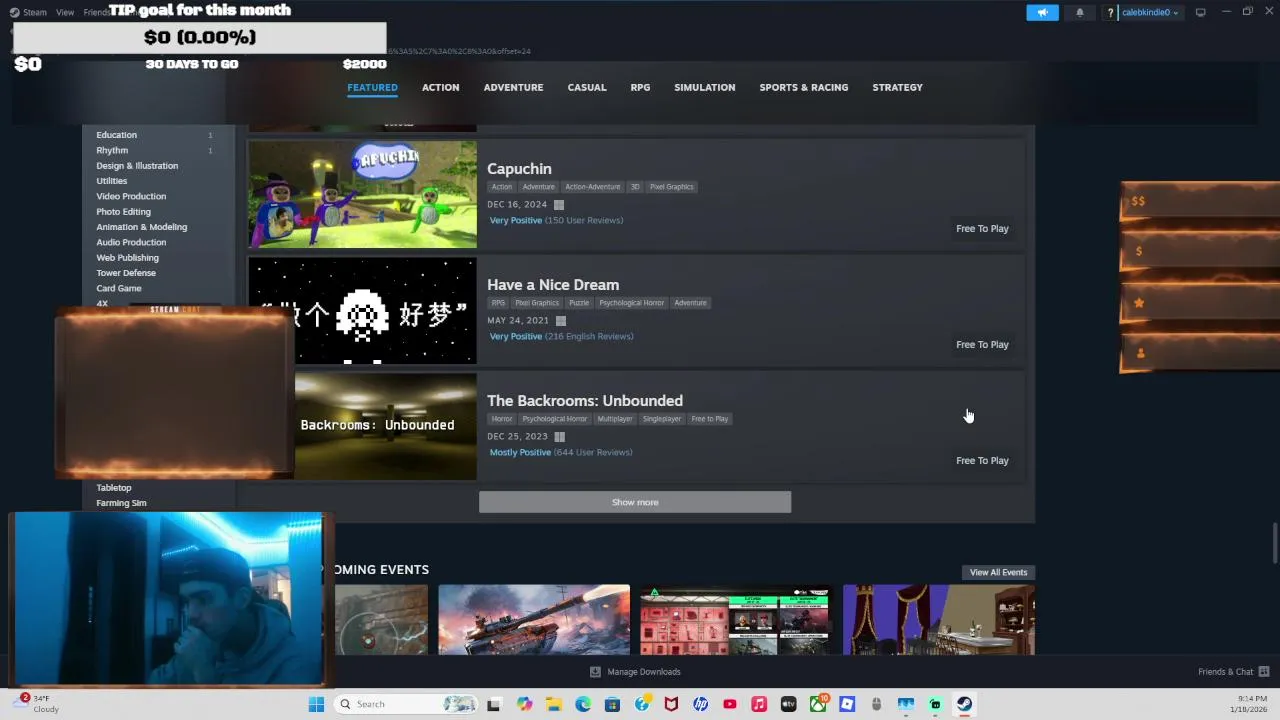
Task: Enter Big Picture mode via monitor icon
Action: (1200, 12)
